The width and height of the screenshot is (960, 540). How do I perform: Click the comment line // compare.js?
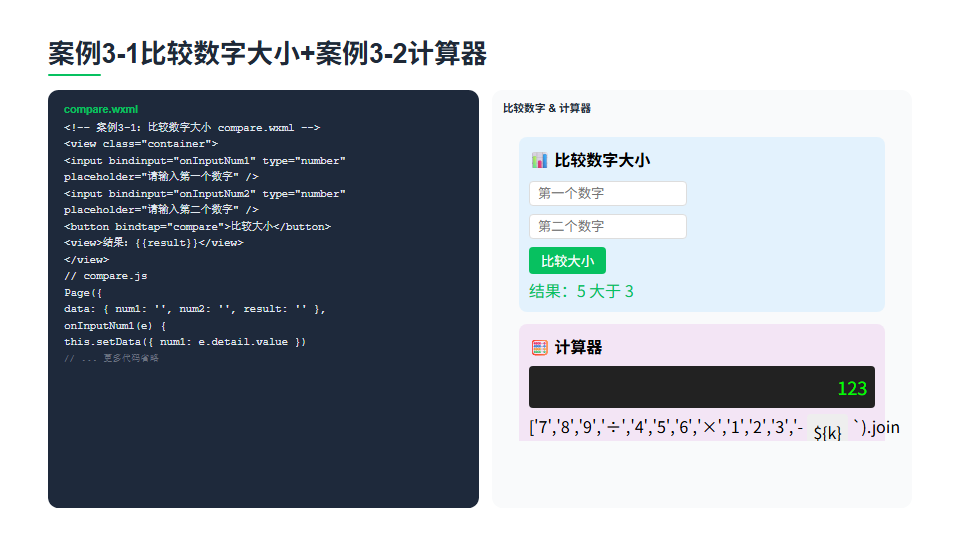[x=105, y=276]
